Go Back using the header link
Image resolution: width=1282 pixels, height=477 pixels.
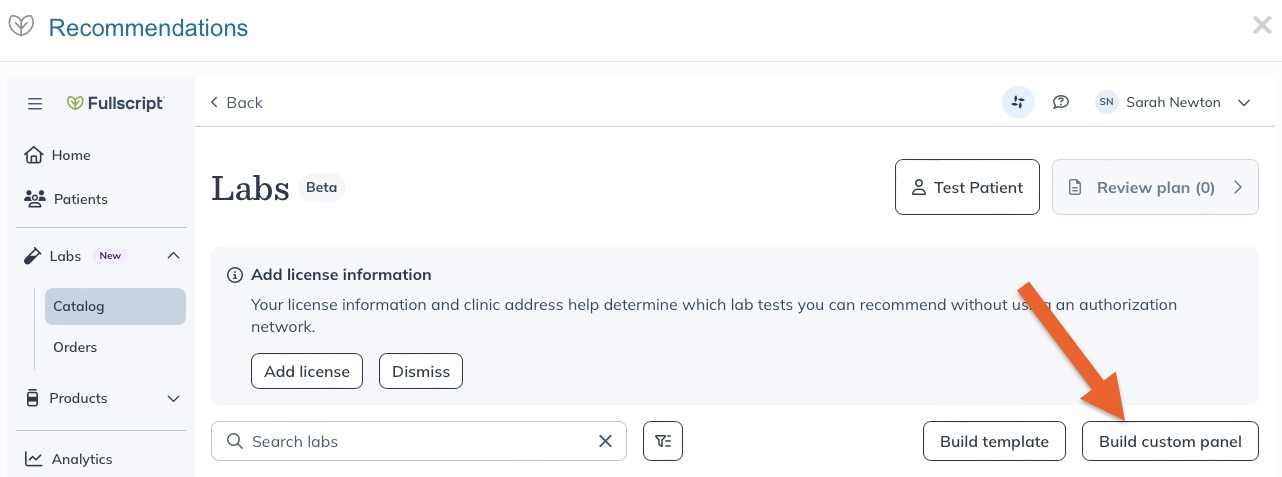pyautogui.click(x=236, y=102)
